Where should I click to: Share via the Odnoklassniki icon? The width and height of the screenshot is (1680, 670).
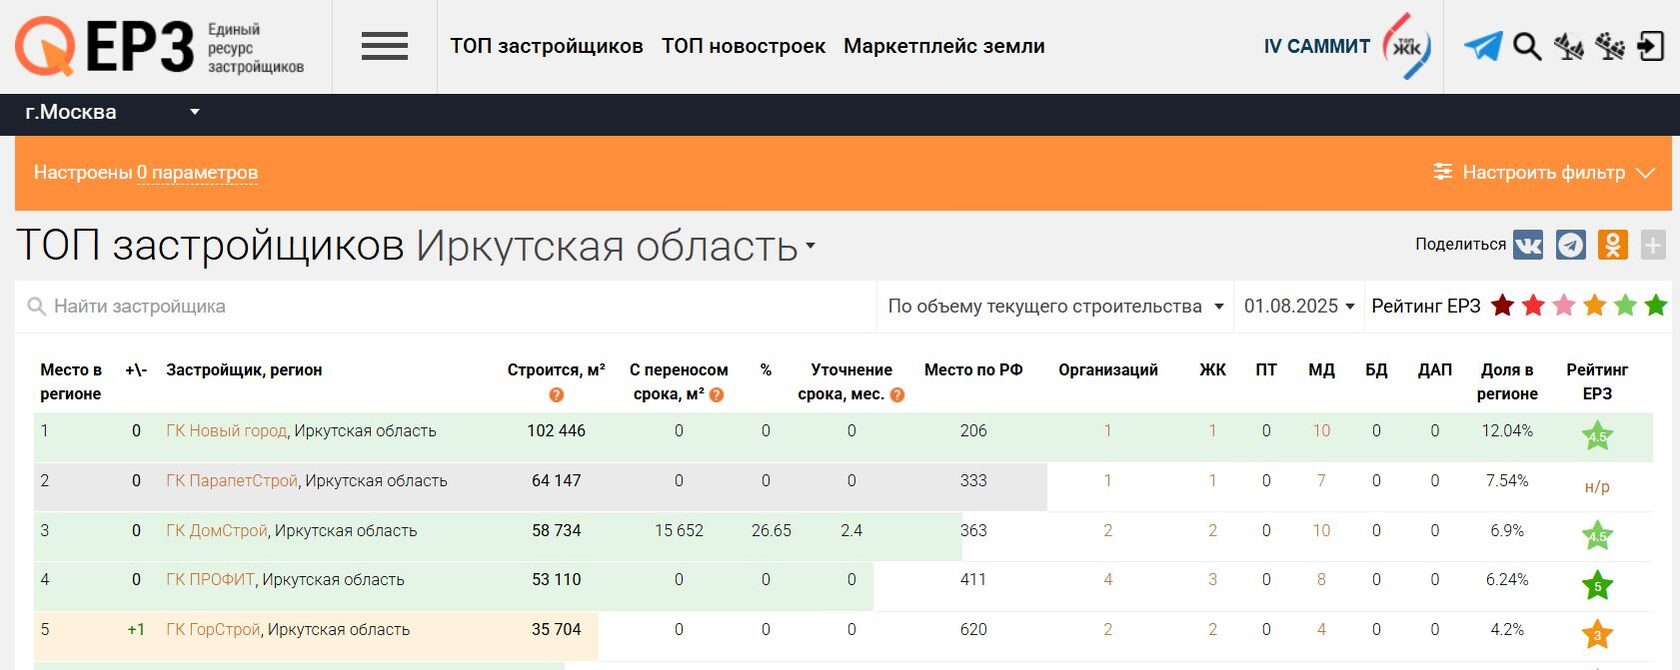(x=1612, y=244)
